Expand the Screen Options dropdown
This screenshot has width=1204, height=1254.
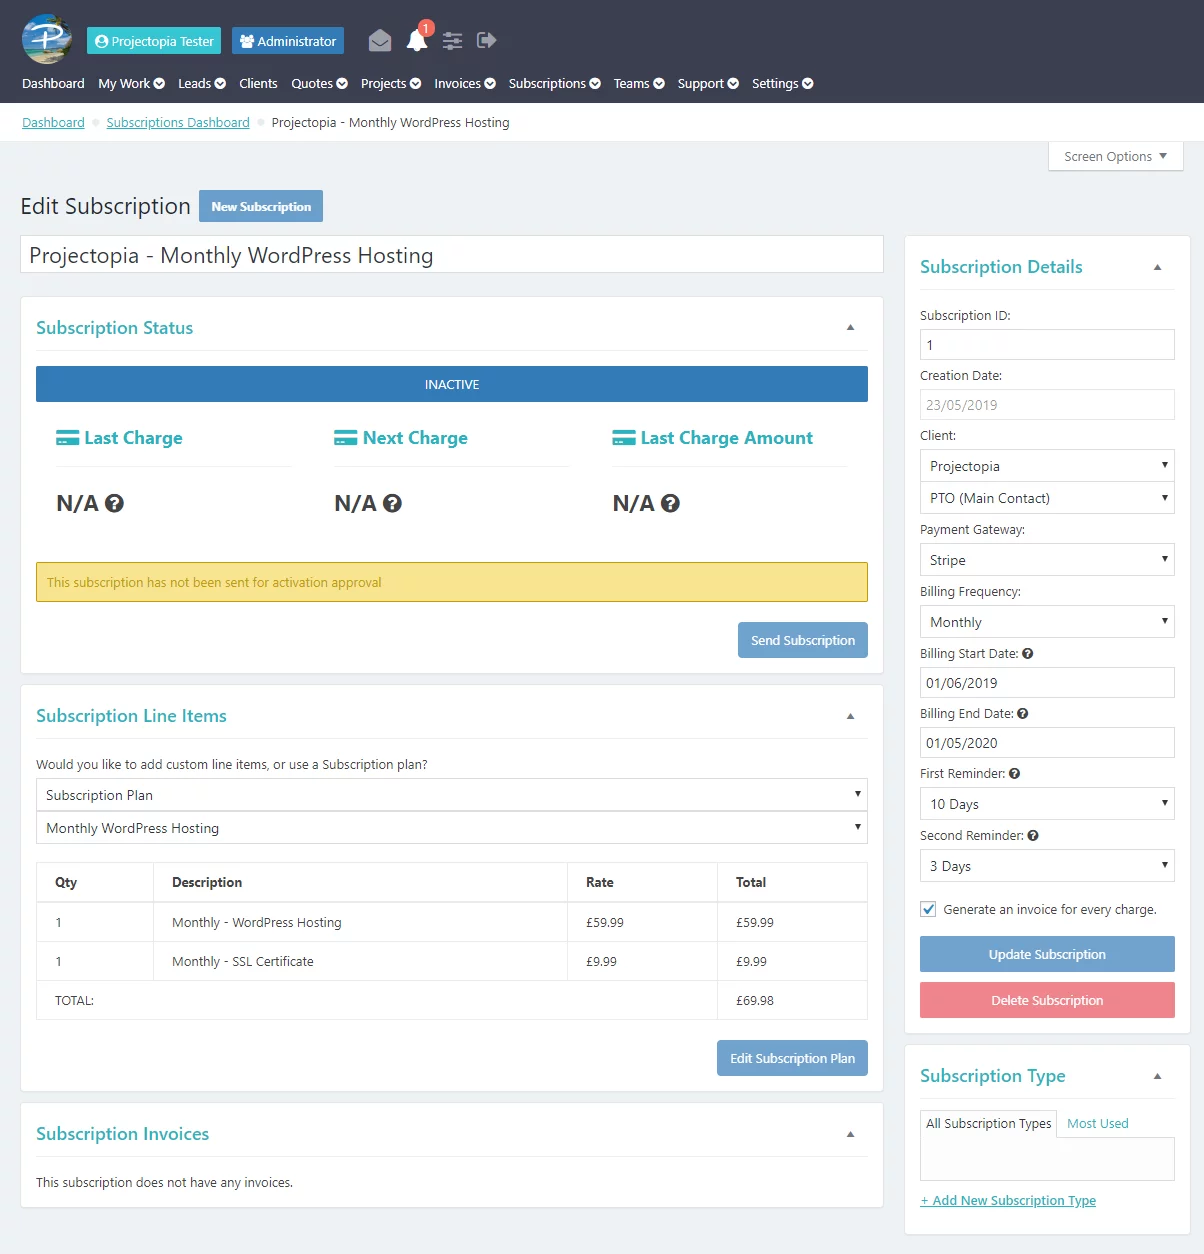[1115, 157]
